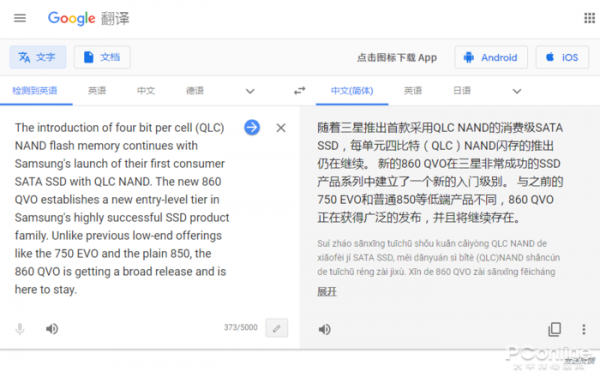
Task: Clear the source text
Action: pos(281,128)
